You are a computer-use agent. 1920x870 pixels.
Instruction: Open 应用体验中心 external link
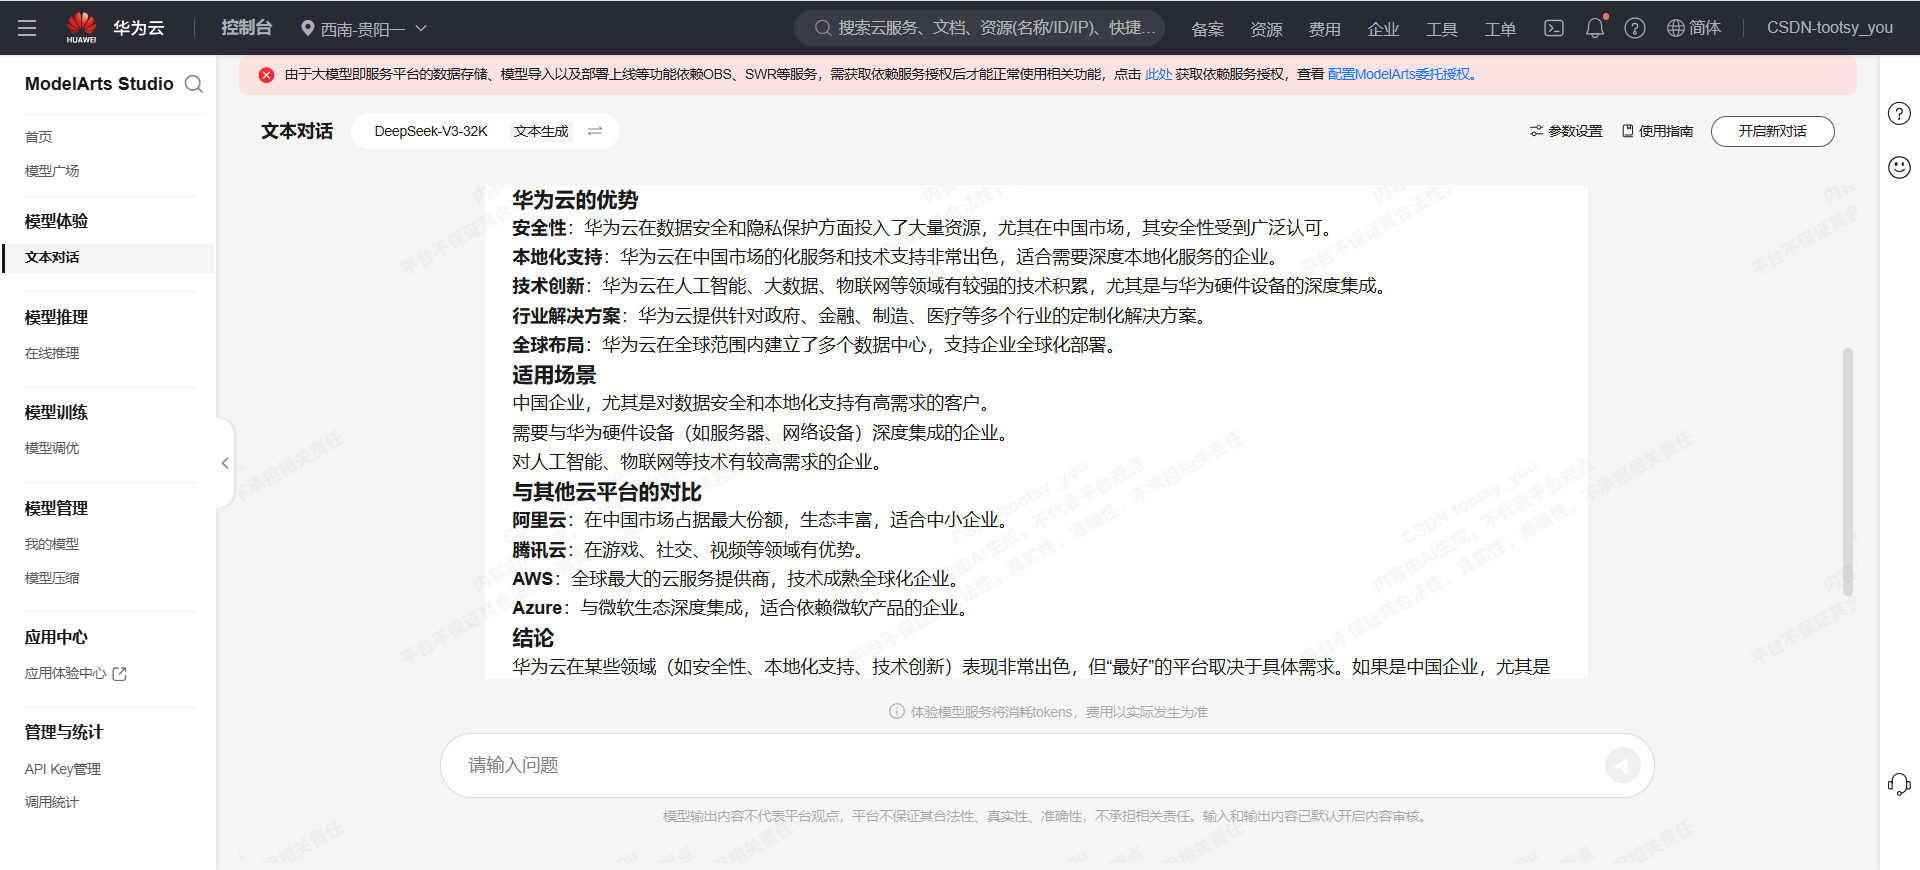point(76,673)
